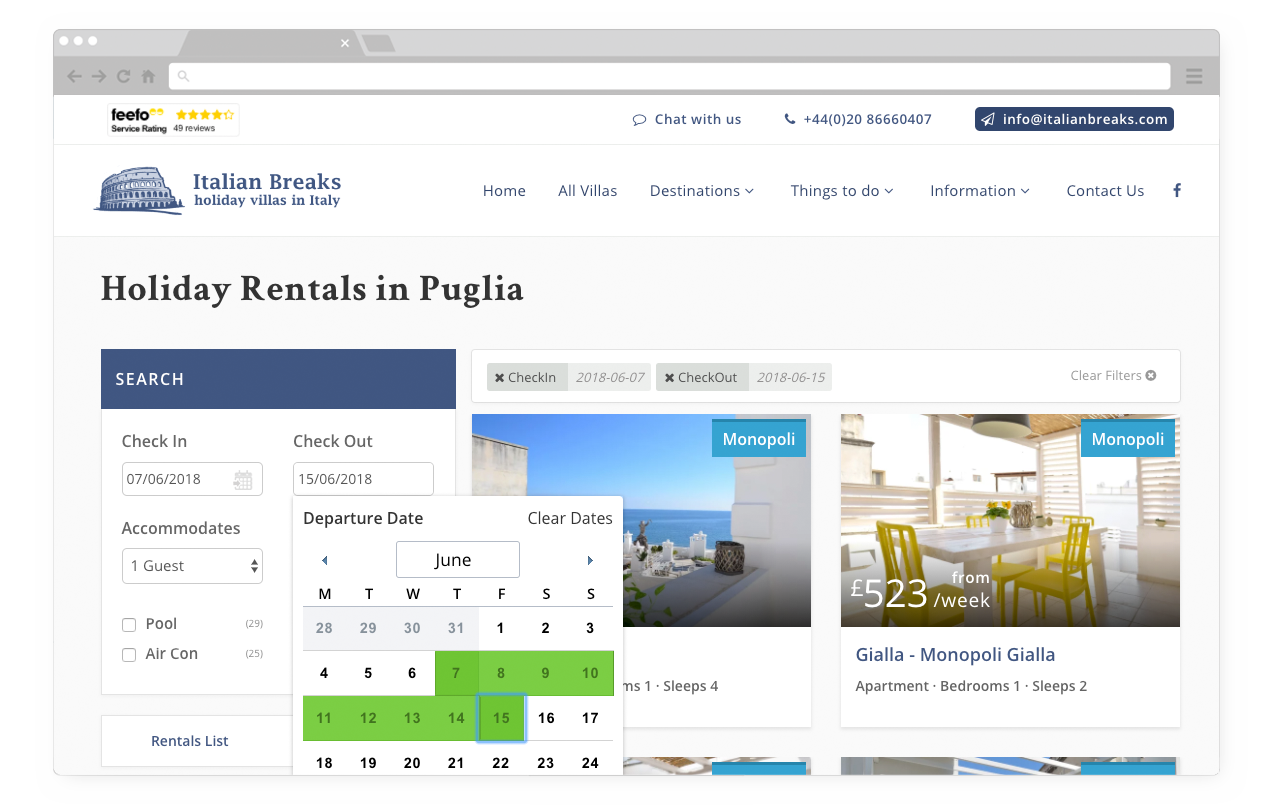Expand the Destinations menu
Image resolution: width=1273 pixels, height=807 pixels.
[x=702, y=190]
